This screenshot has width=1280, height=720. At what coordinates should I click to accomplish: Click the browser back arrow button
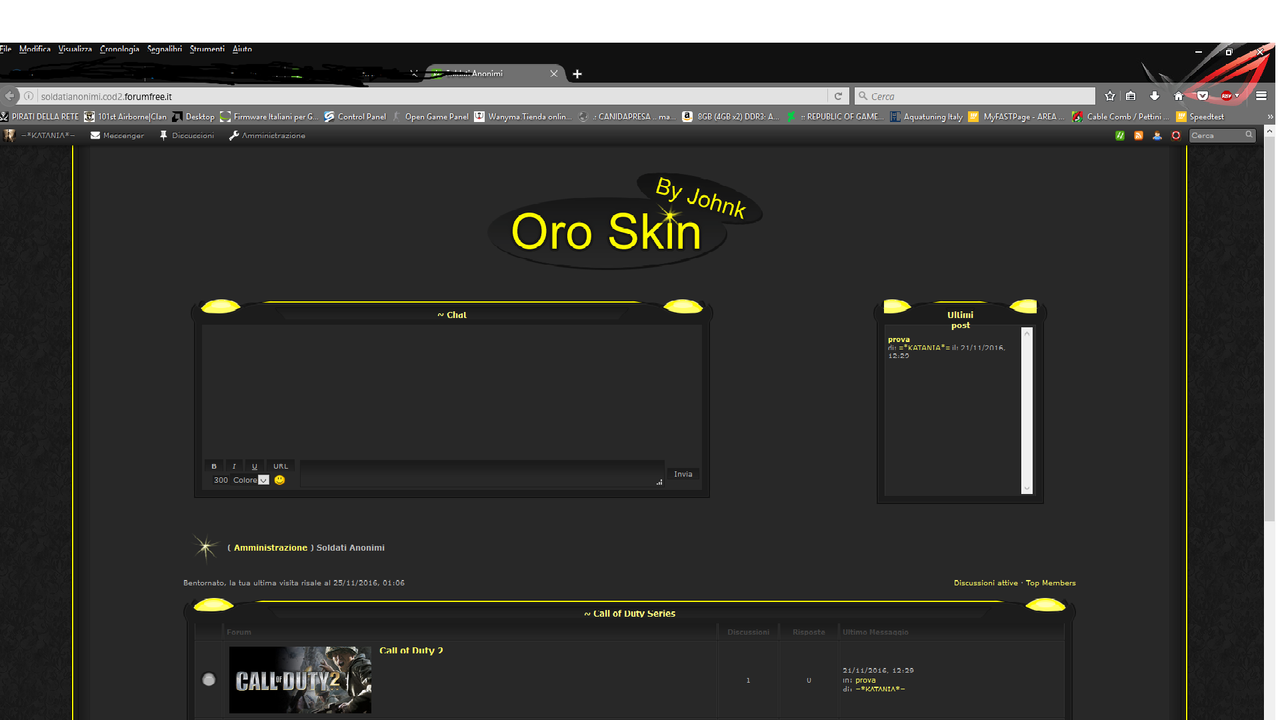[10, 96]
